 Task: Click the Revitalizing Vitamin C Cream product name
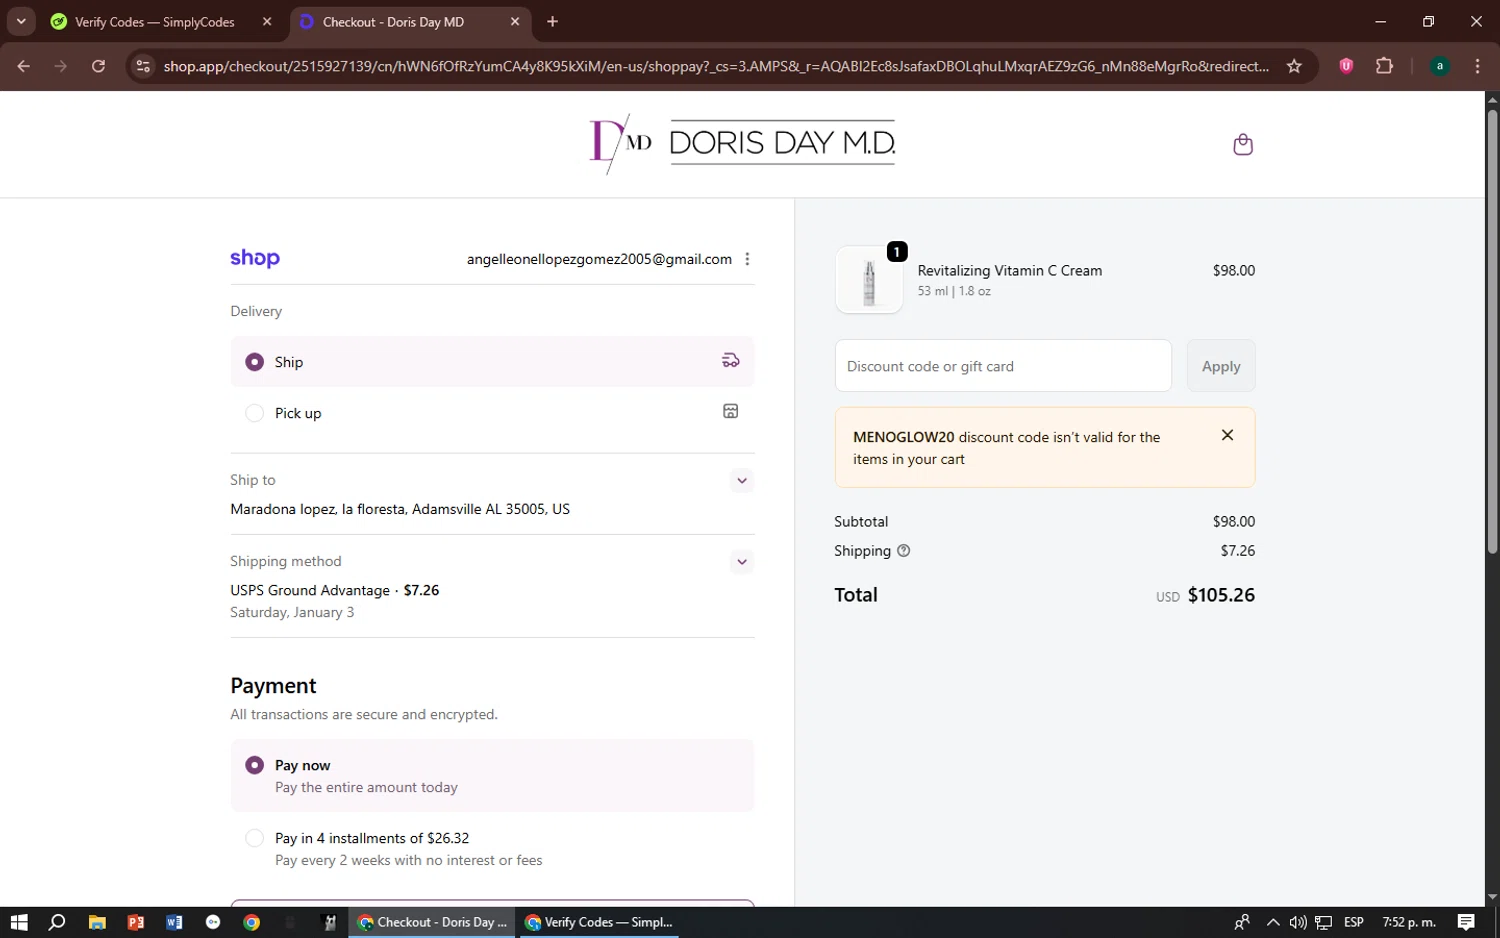click(1010, 271)
